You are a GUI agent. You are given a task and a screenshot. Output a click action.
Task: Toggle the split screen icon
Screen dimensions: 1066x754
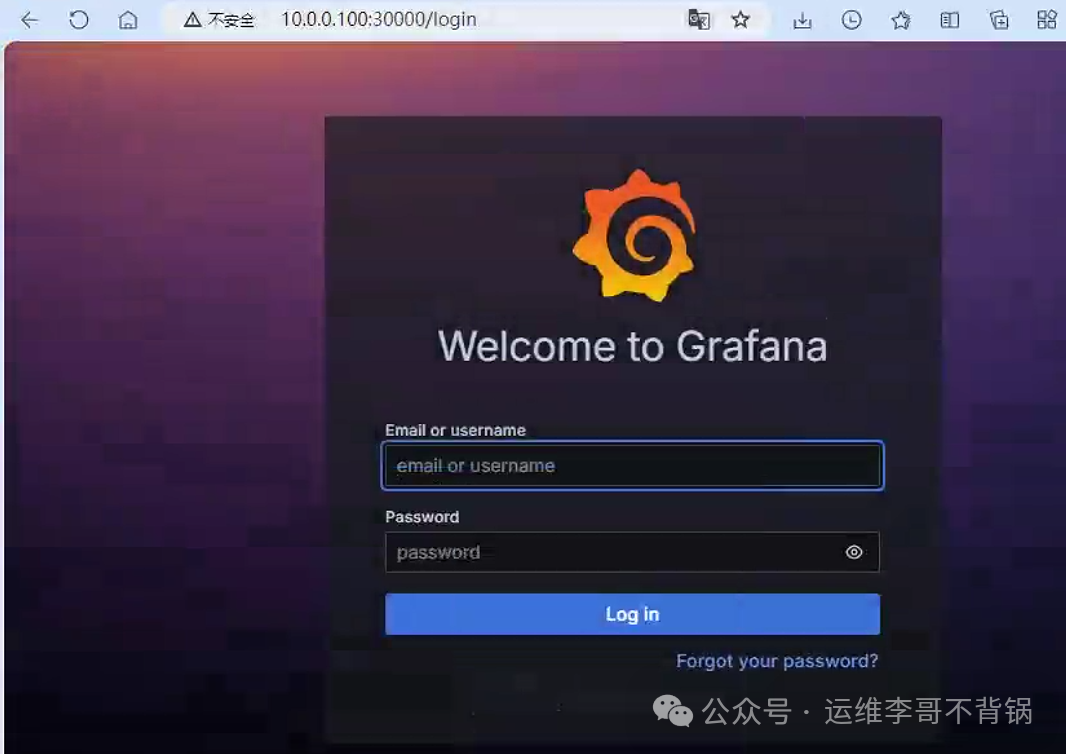tap(950, 20)
